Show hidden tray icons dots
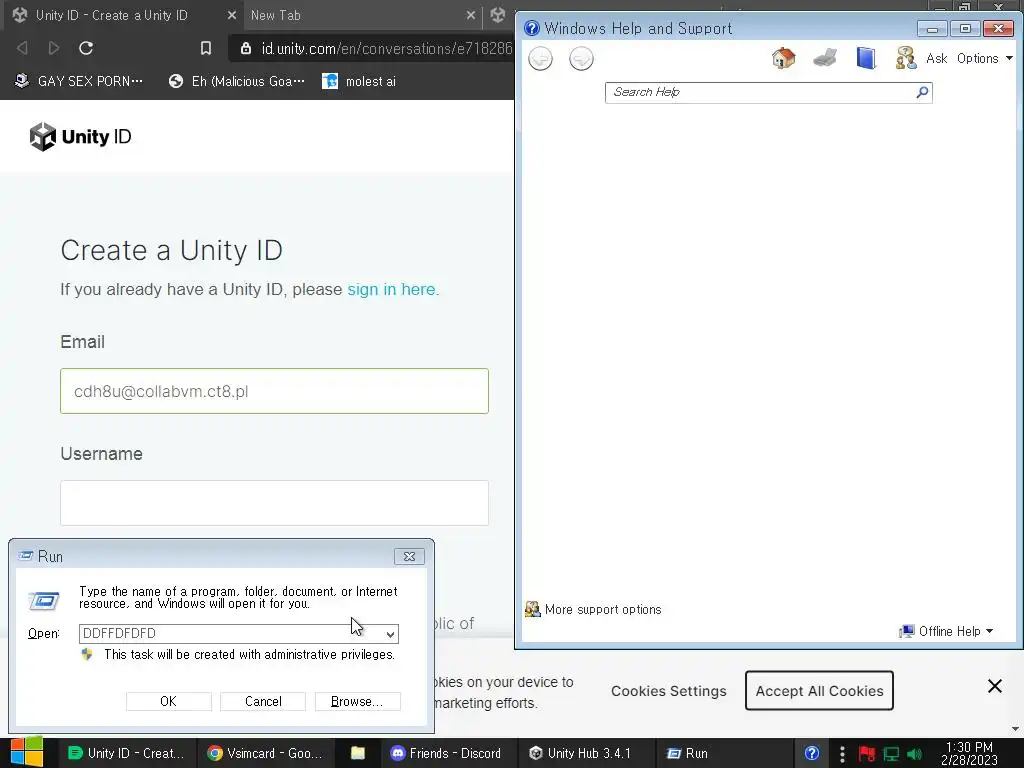The width and height of the screenshot is (1024, 768). [842, 754]
